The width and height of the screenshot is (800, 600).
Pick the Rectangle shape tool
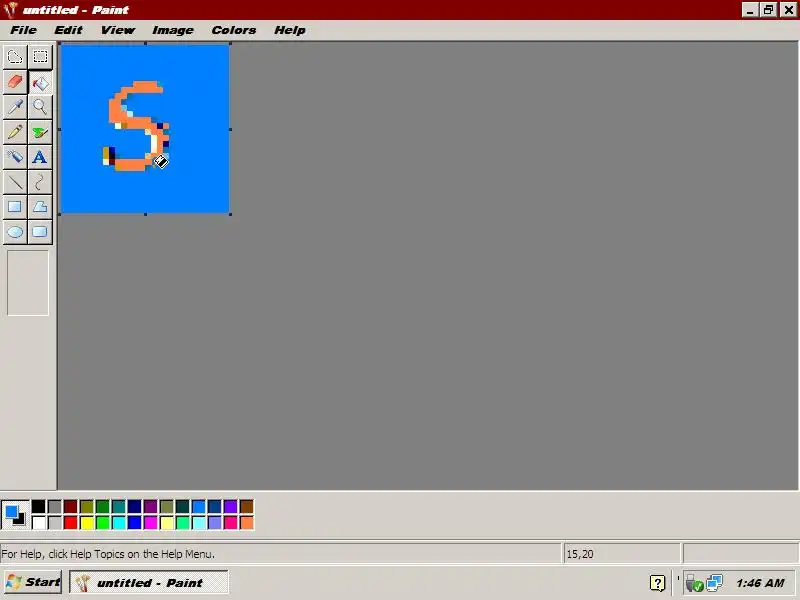[x=15, y=207]
